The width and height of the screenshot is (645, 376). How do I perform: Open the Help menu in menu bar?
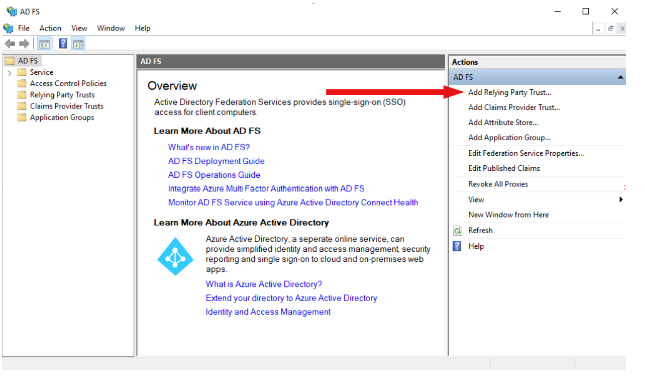click(142, 28)
